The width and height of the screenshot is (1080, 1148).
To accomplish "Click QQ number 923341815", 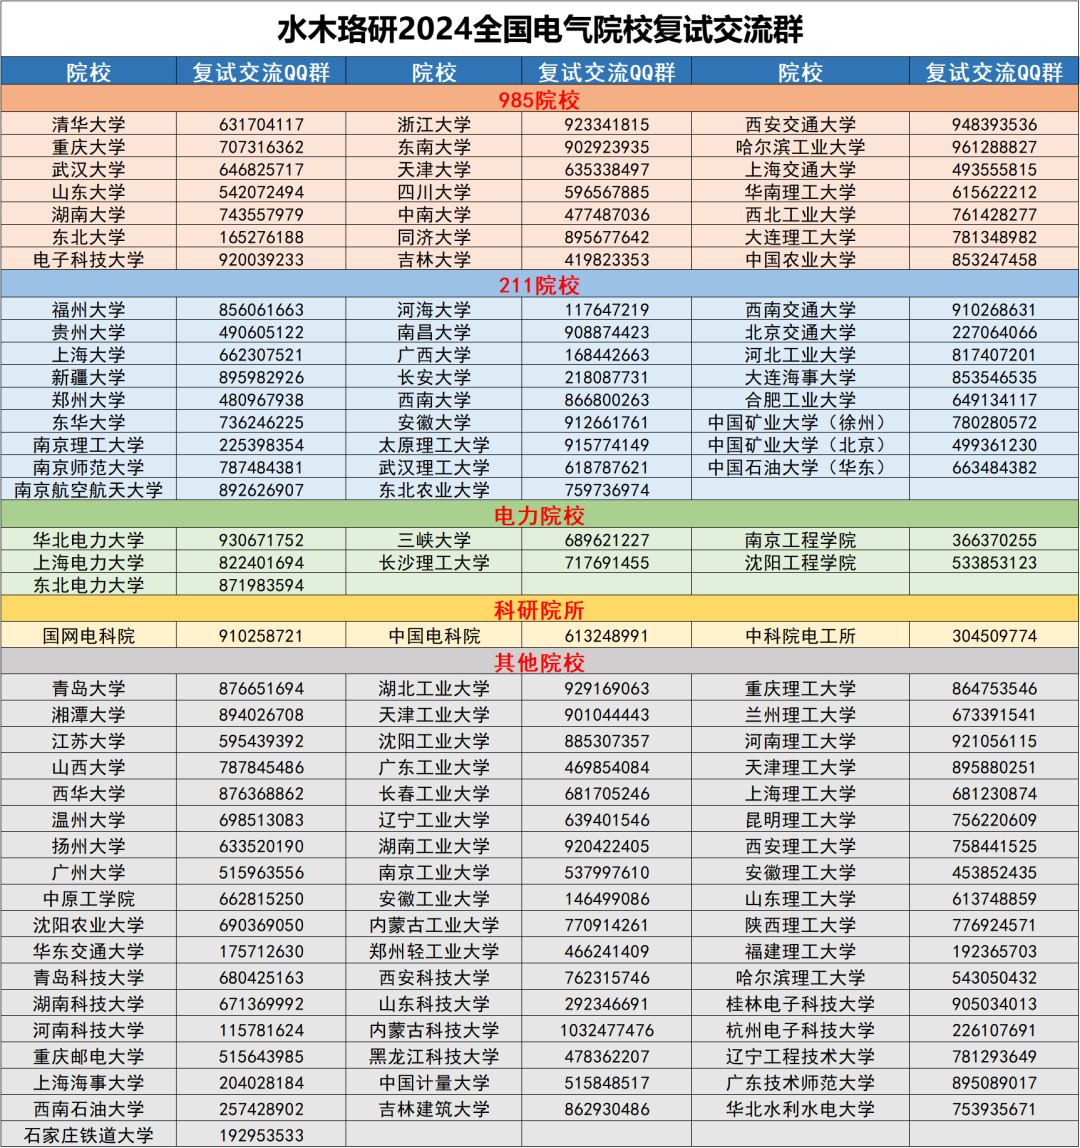I will click(607, 124).
